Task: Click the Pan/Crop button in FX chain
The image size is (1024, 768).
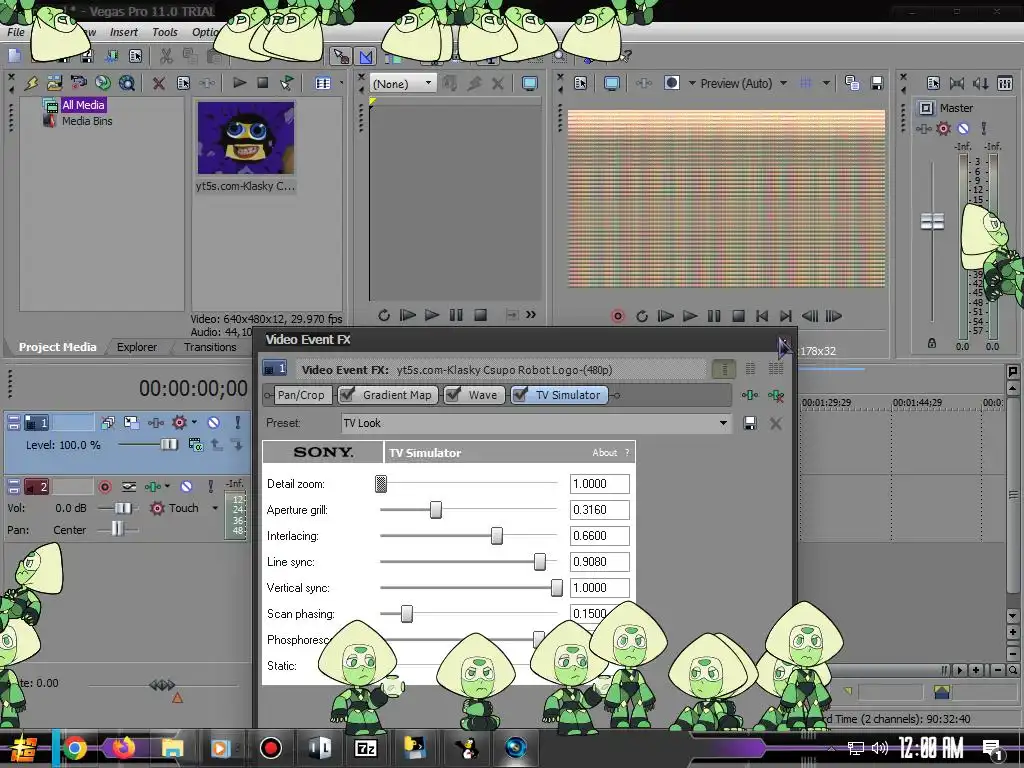Action: point(300,394)
